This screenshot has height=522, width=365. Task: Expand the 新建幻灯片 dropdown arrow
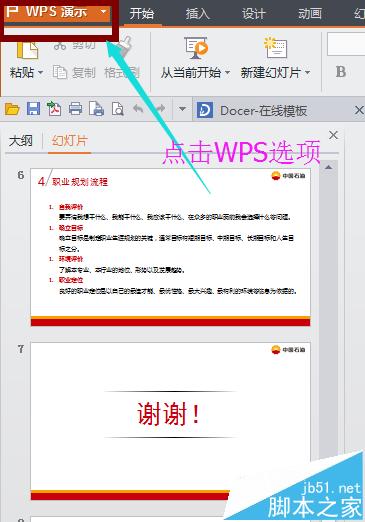tap(307, 72)
